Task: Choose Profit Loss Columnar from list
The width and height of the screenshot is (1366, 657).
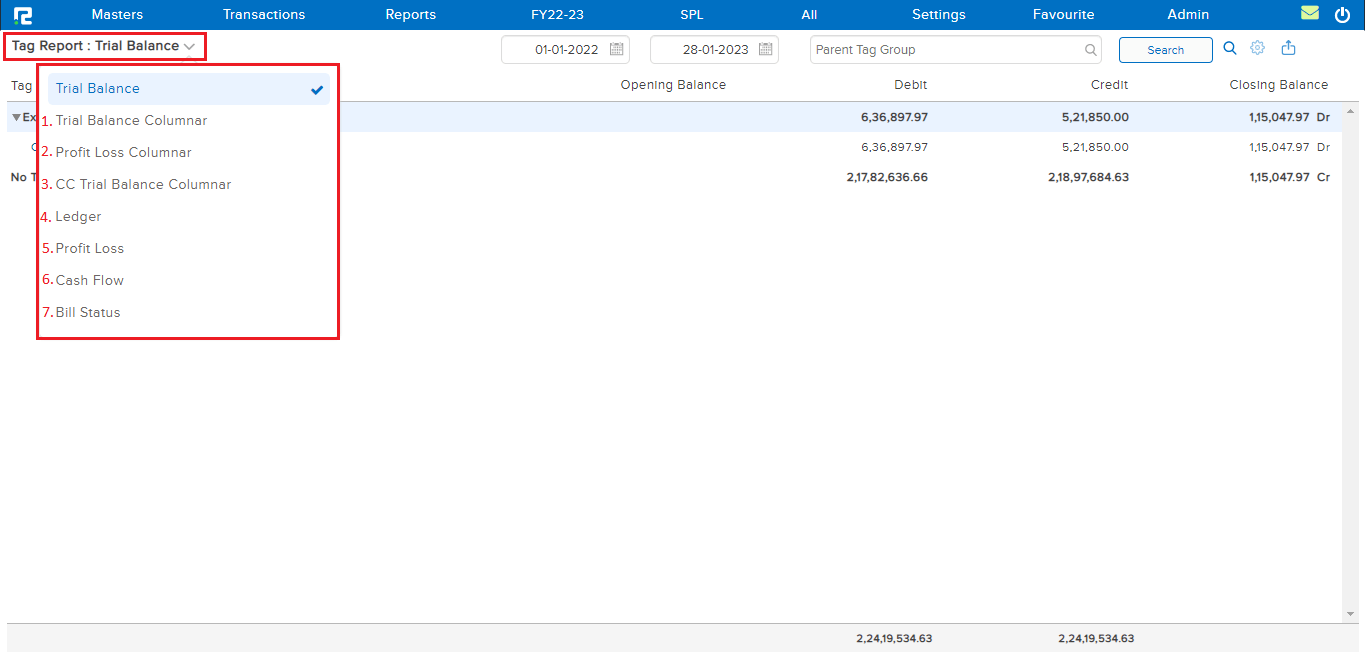Action: [x=123, y=153]
